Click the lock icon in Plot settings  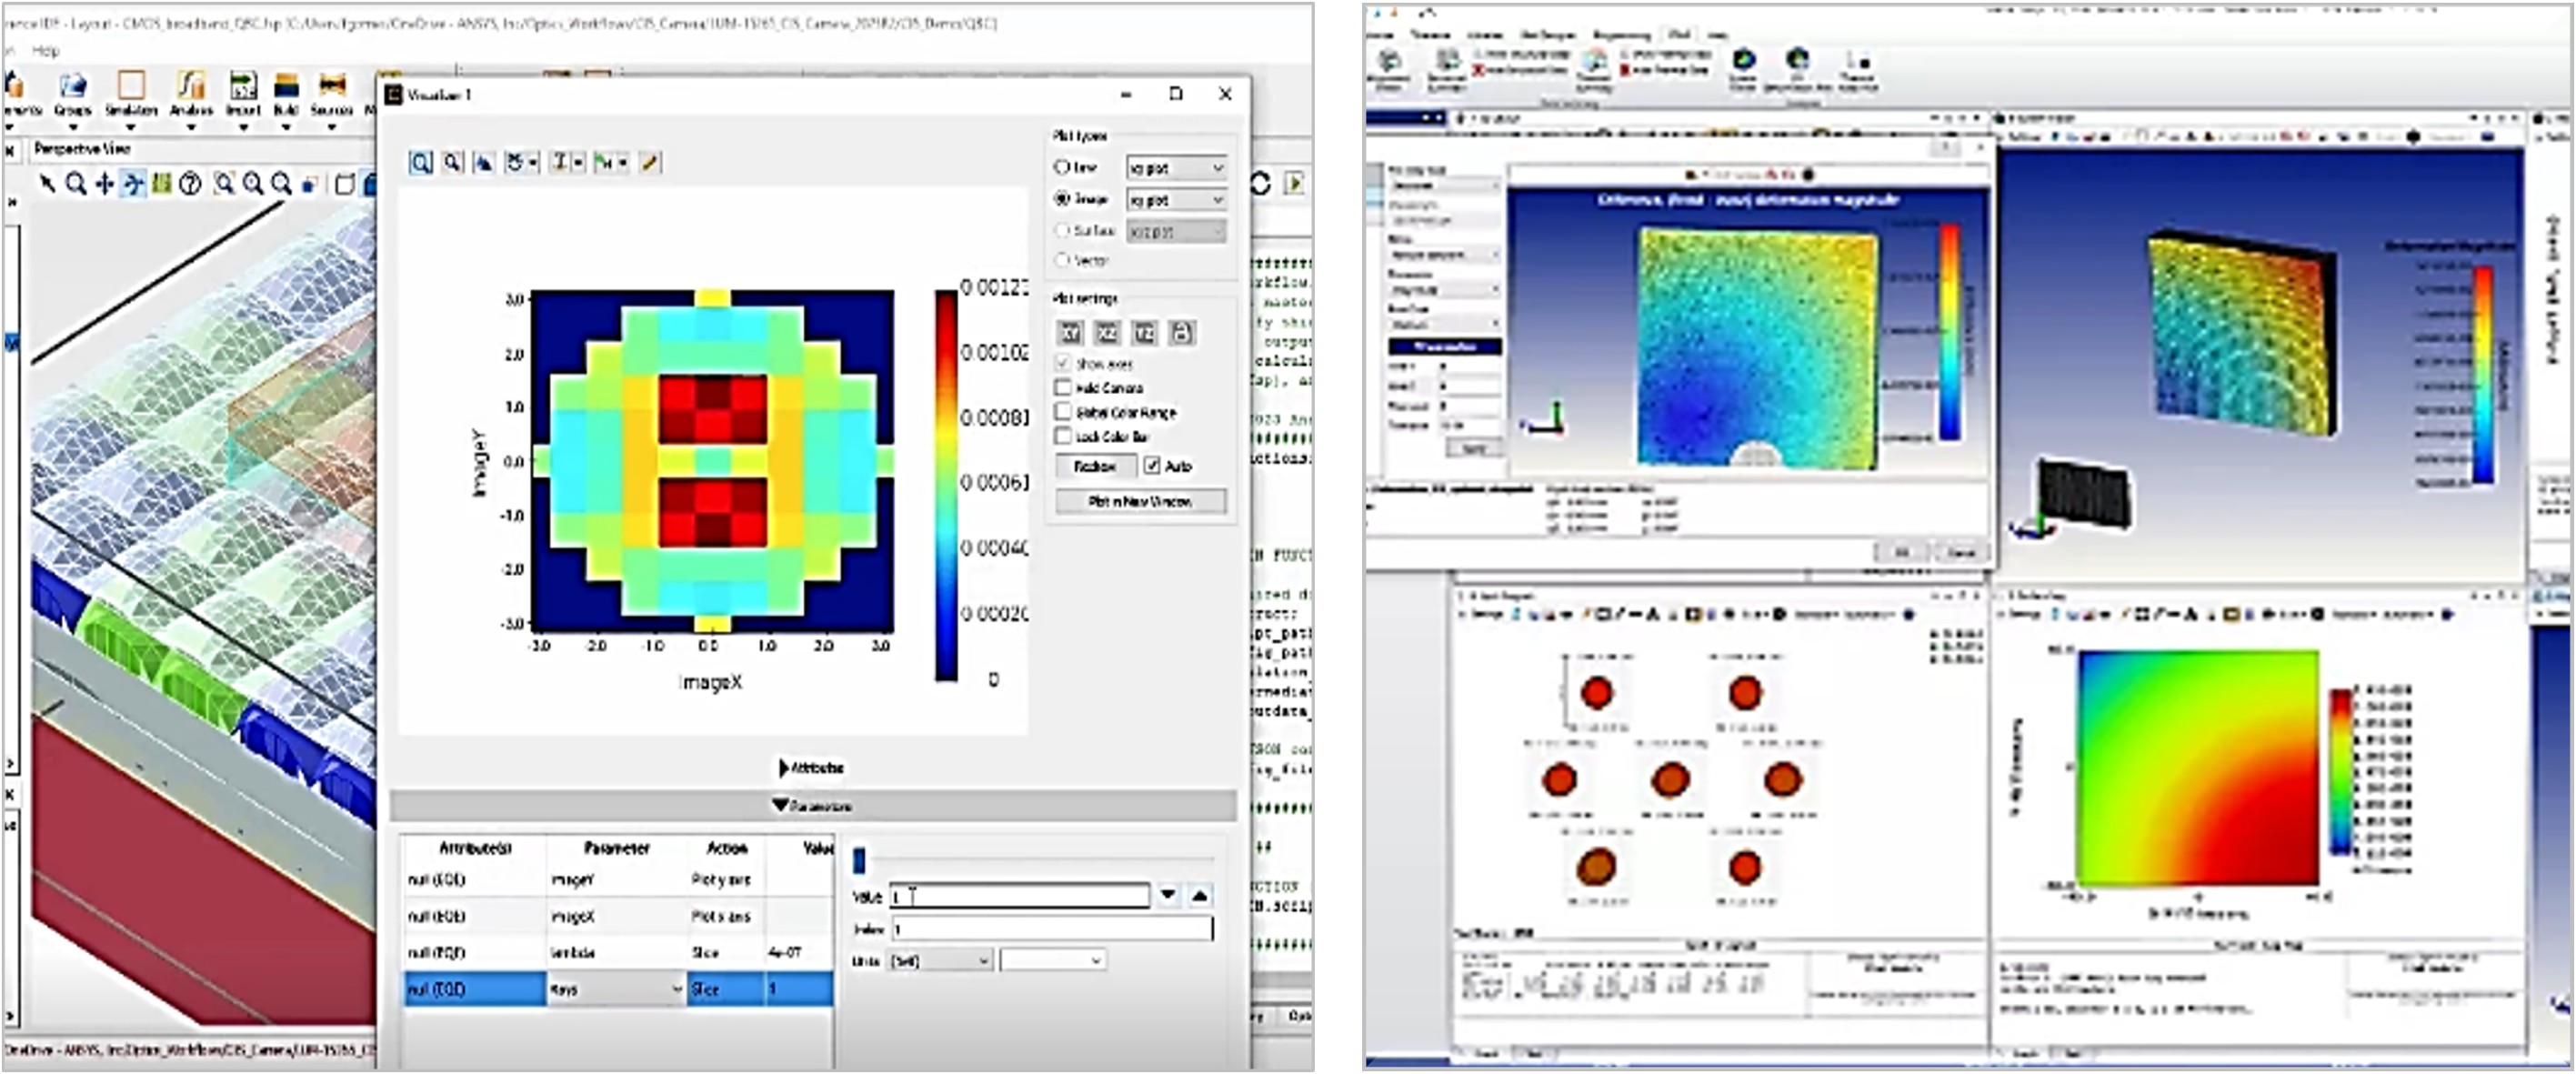[1181, 333]
